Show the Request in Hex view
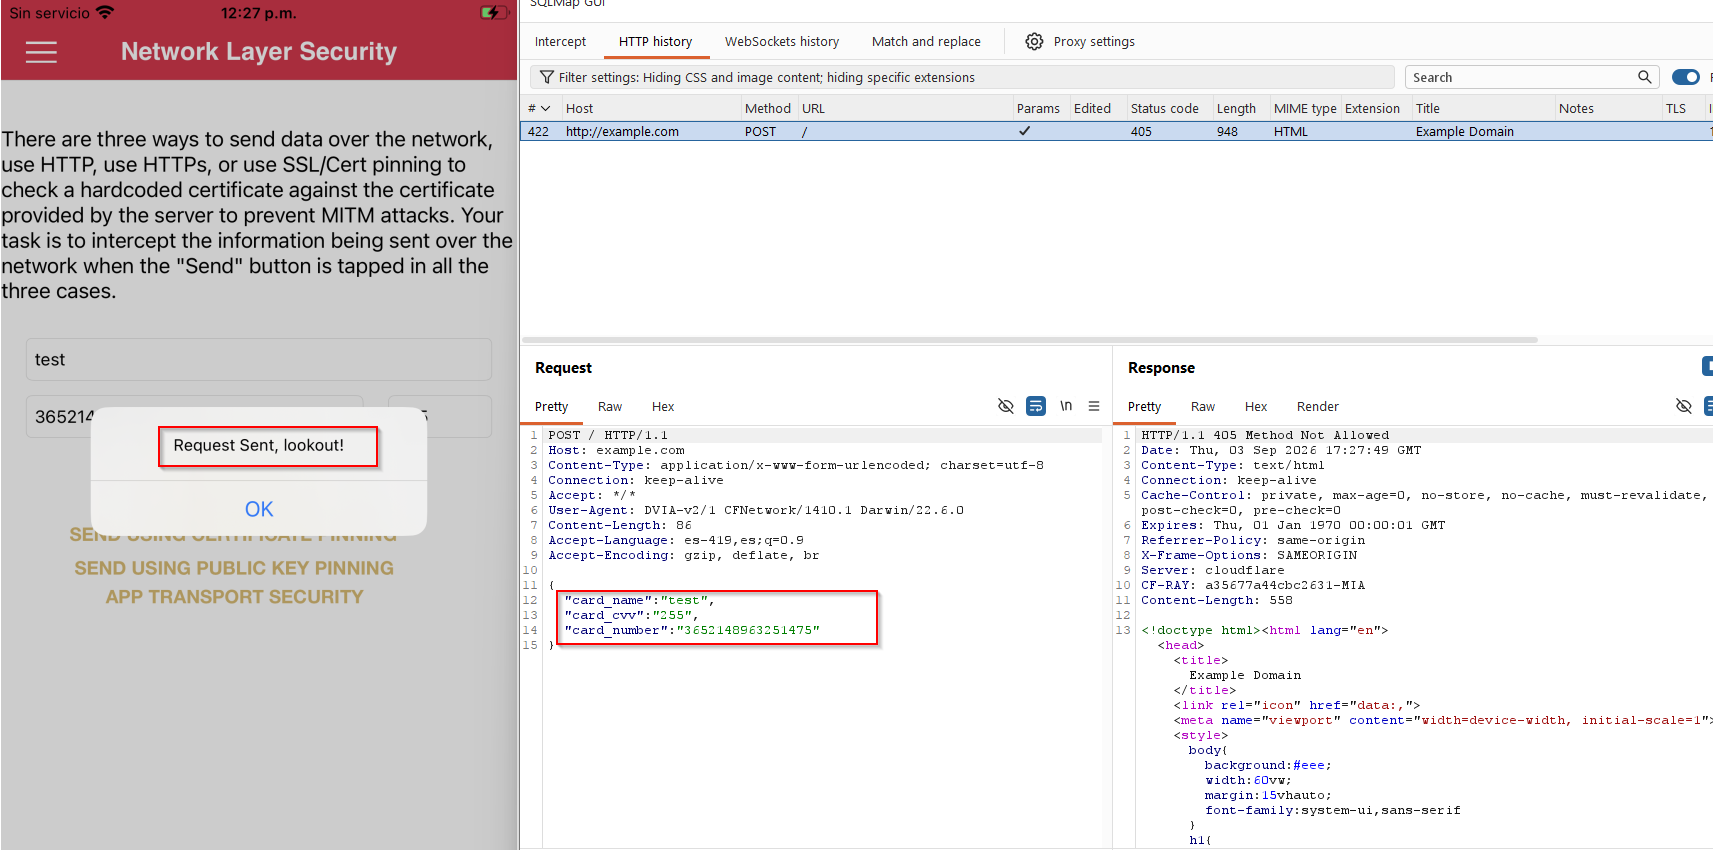This screenshot has width=1713, height=850. (x=663, y=406)
